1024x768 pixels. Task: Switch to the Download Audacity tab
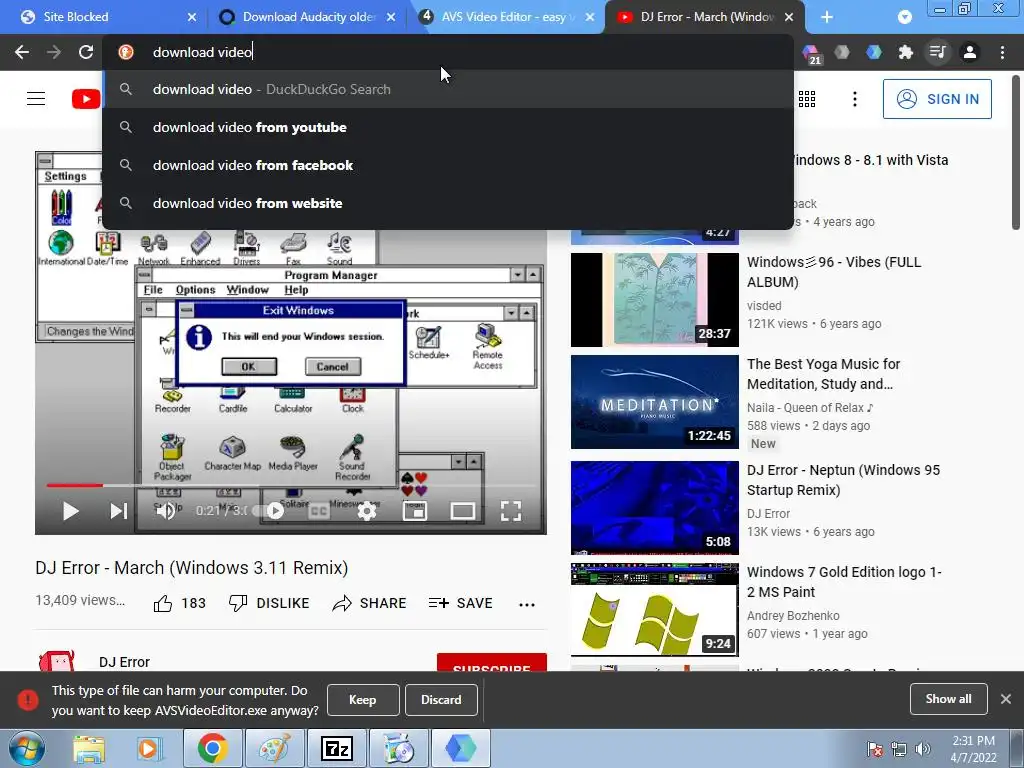307,17
